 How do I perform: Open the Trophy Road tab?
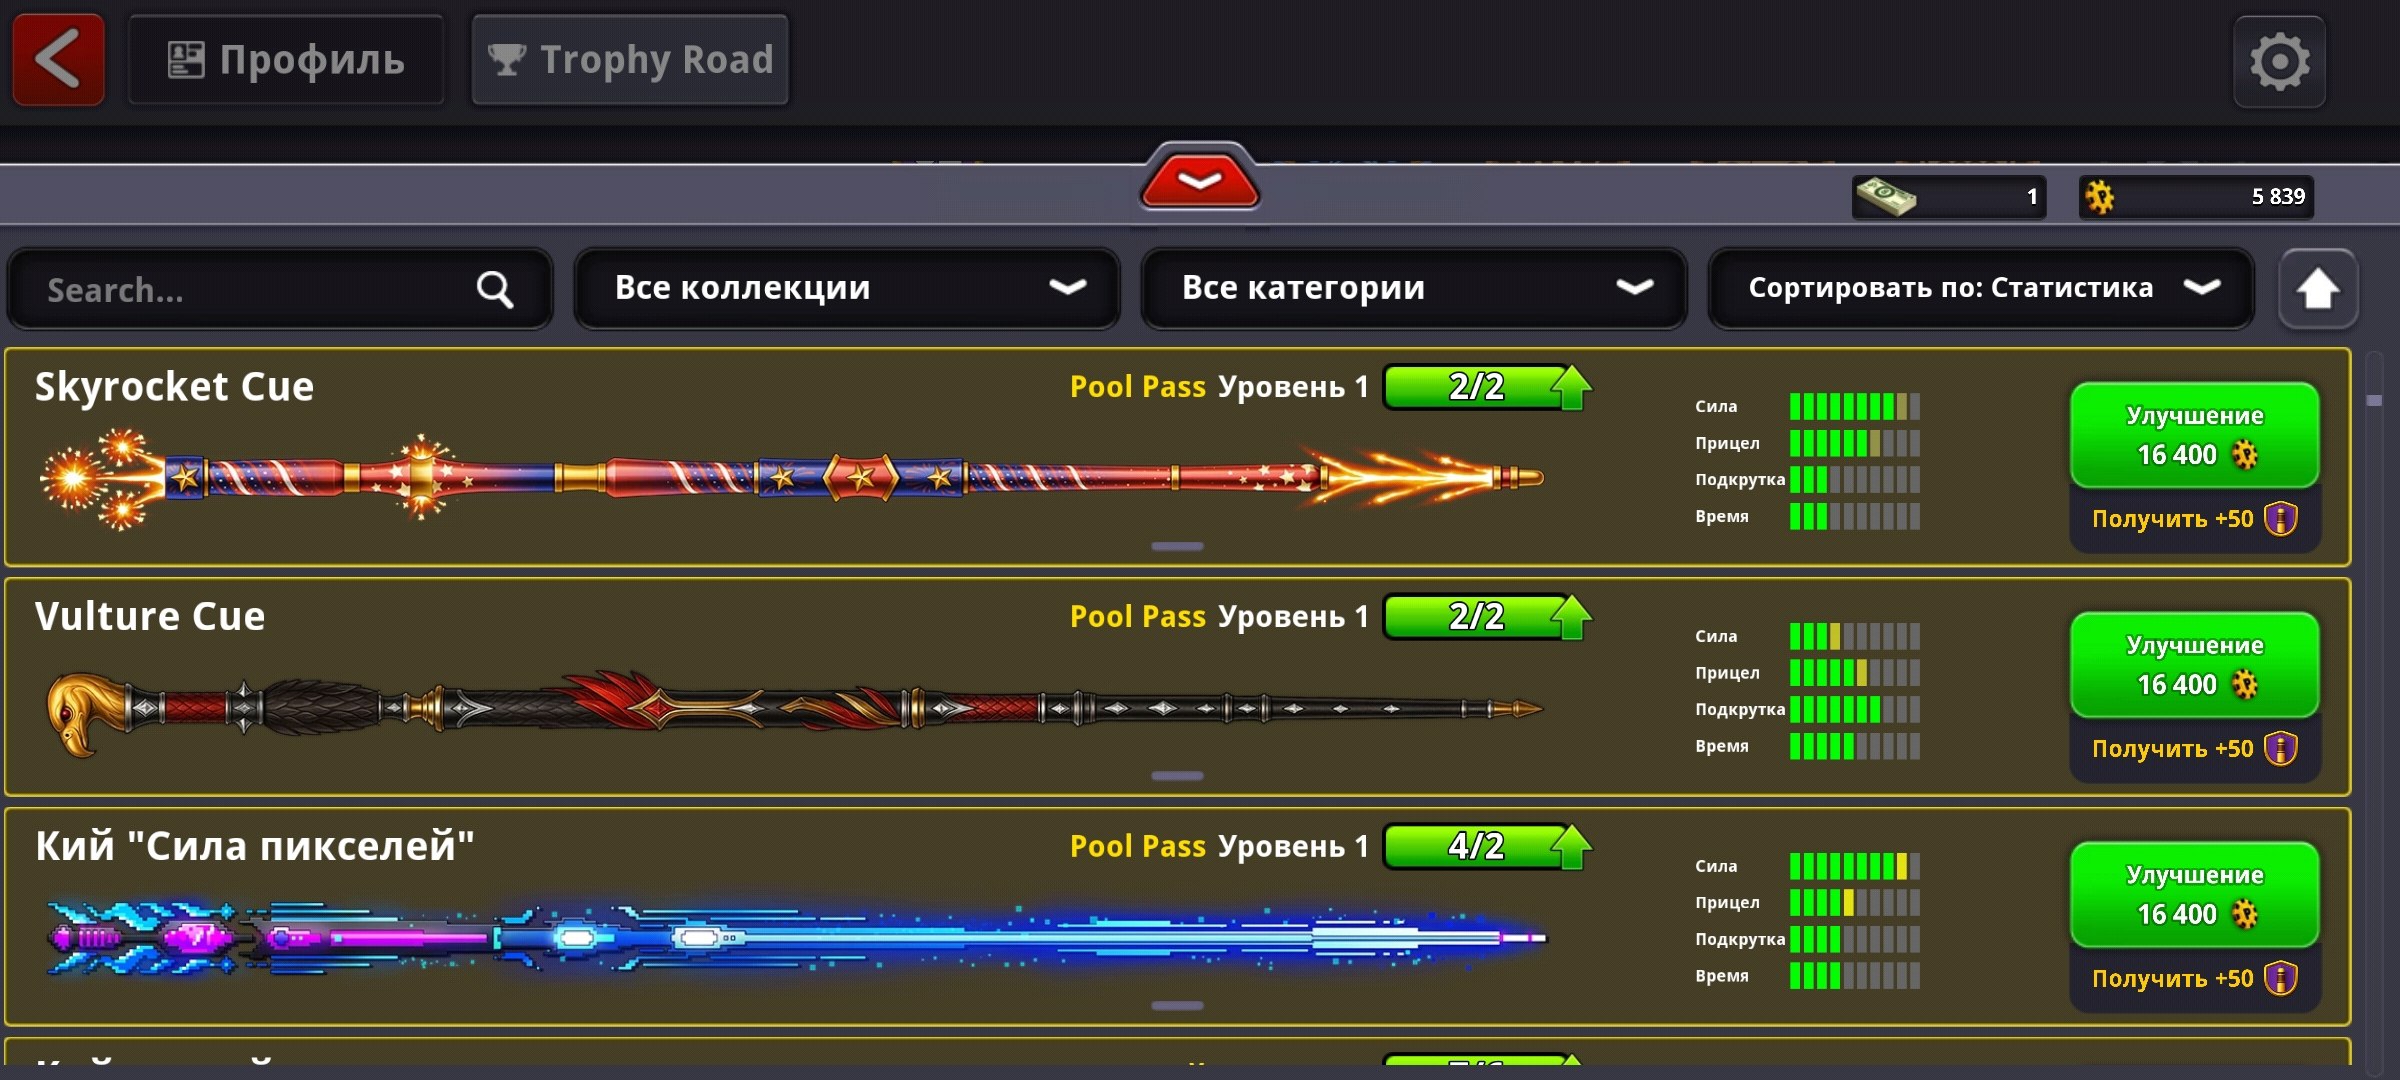[630, 60]
